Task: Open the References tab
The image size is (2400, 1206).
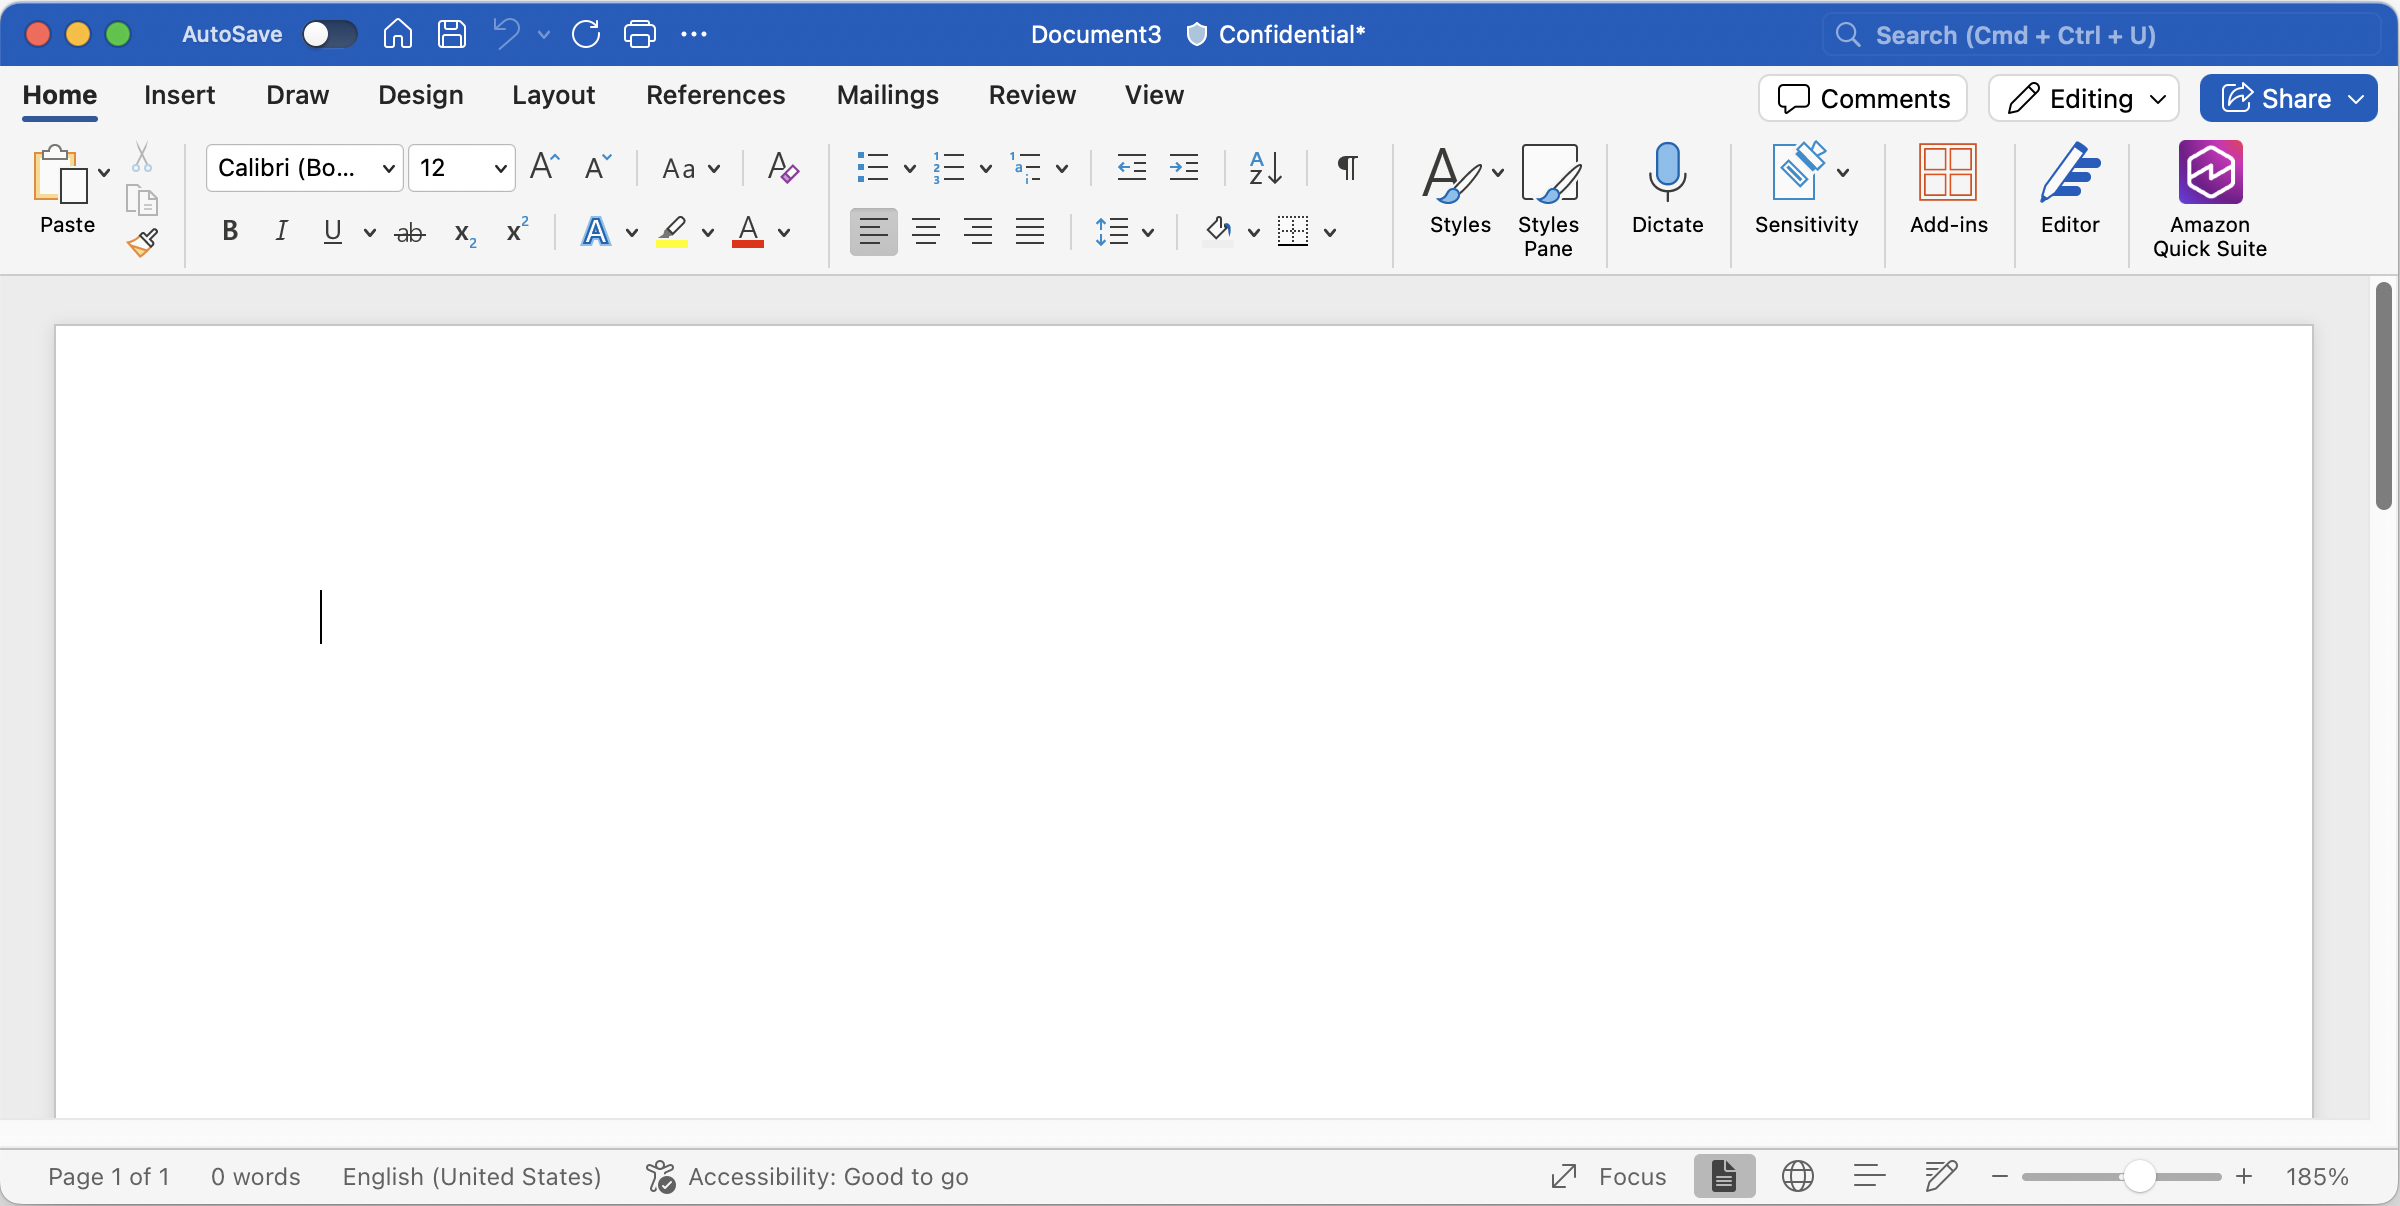Action: [x=715, y=95]
